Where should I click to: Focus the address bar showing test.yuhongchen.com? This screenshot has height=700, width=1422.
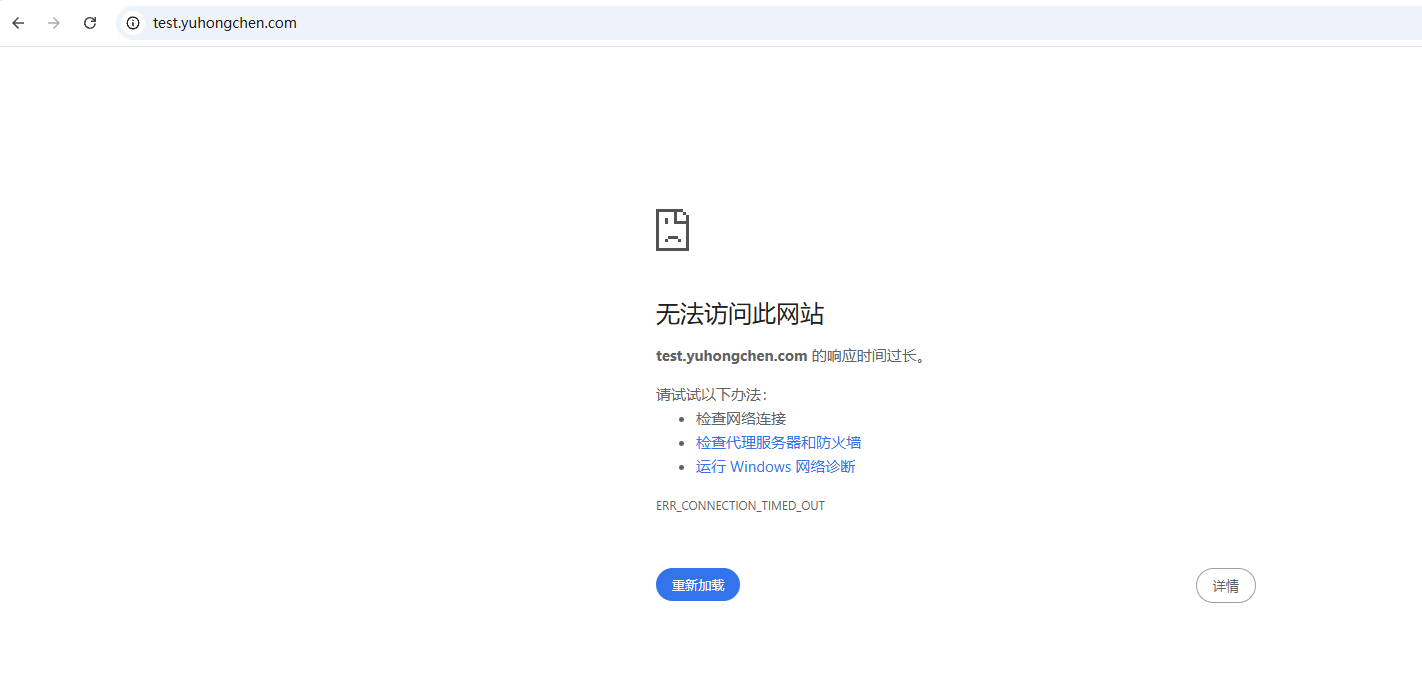click(768, 23)
